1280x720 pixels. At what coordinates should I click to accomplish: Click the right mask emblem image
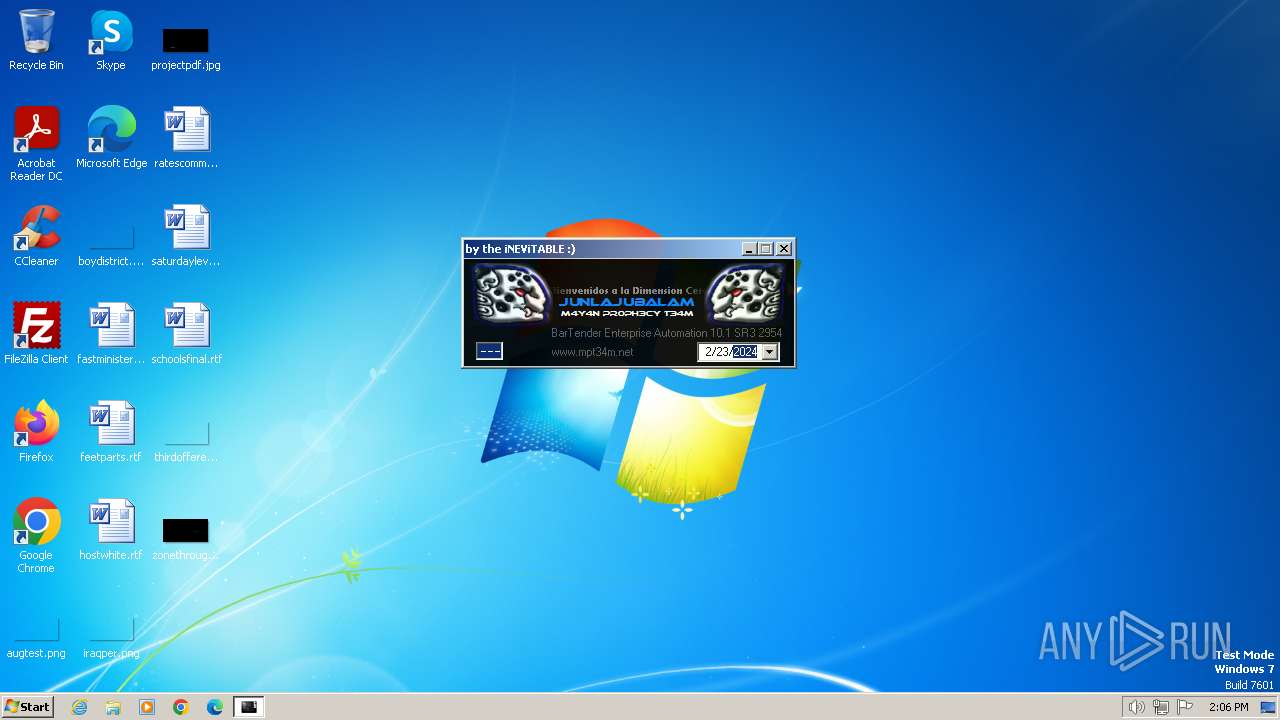[x=746, y=294]
